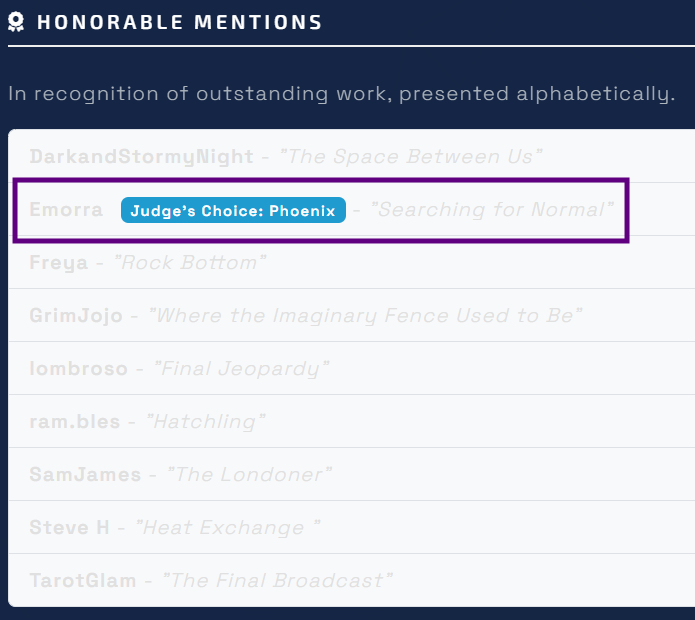Image resolution: width=695 pixels, height=620 pixels.
Task: Click the Honorable Mentions heading text
Action: pyautogui.click(x=179, y=22)
